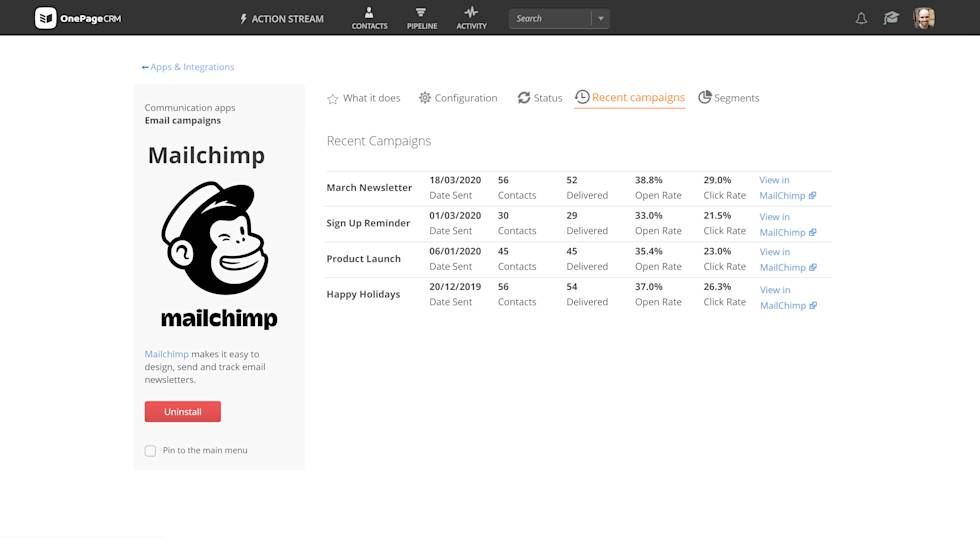Click the OnePageCRM logo

coord(78,18)
